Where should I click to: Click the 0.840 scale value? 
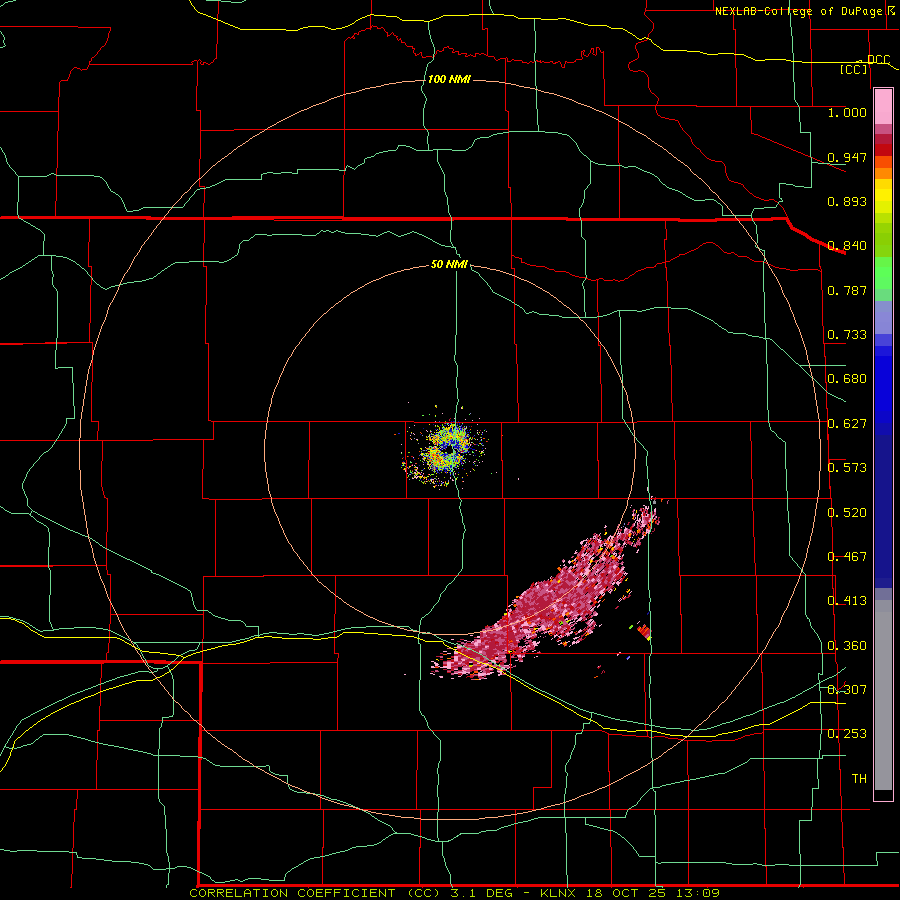pyautogui.click(x=847, y=246)
